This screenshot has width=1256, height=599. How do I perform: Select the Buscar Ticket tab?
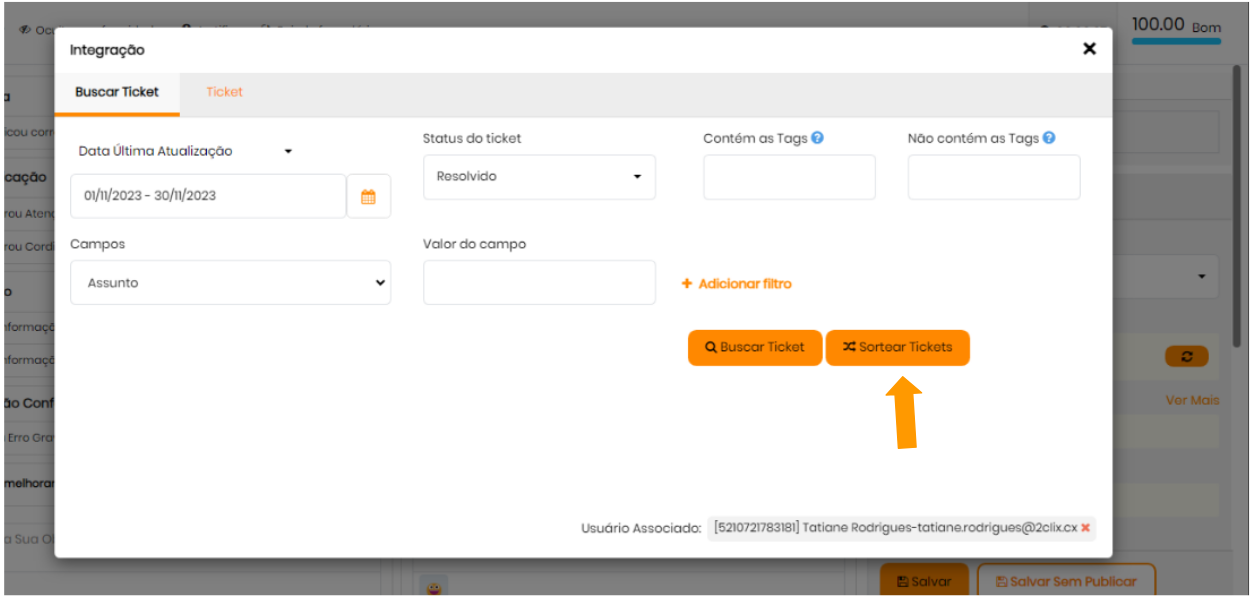point(117,92)
